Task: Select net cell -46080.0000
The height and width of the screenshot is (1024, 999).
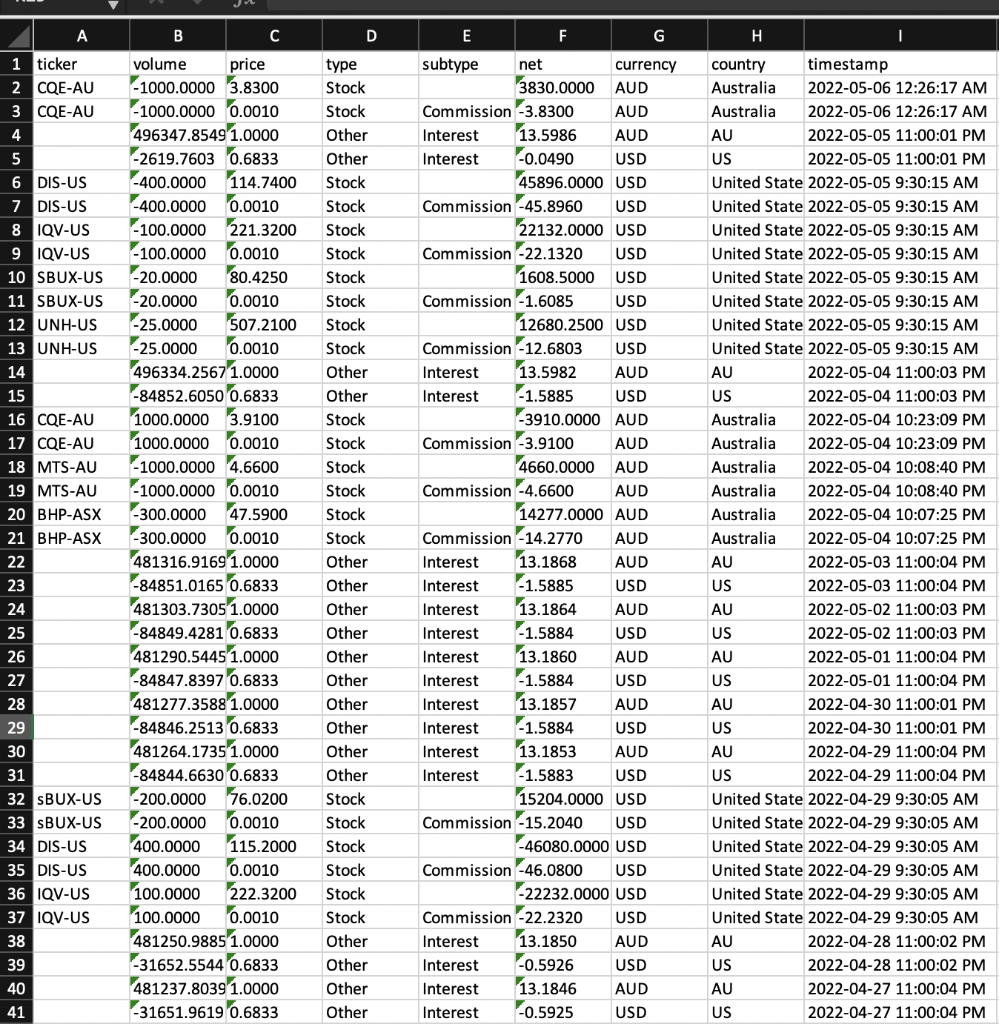Action: click(x=563, y=846)
